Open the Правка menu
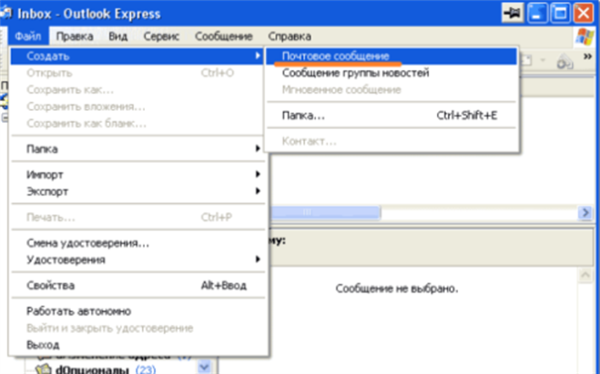Image resolution: width=600 pixels, height=374 pixels. [75, 36]
